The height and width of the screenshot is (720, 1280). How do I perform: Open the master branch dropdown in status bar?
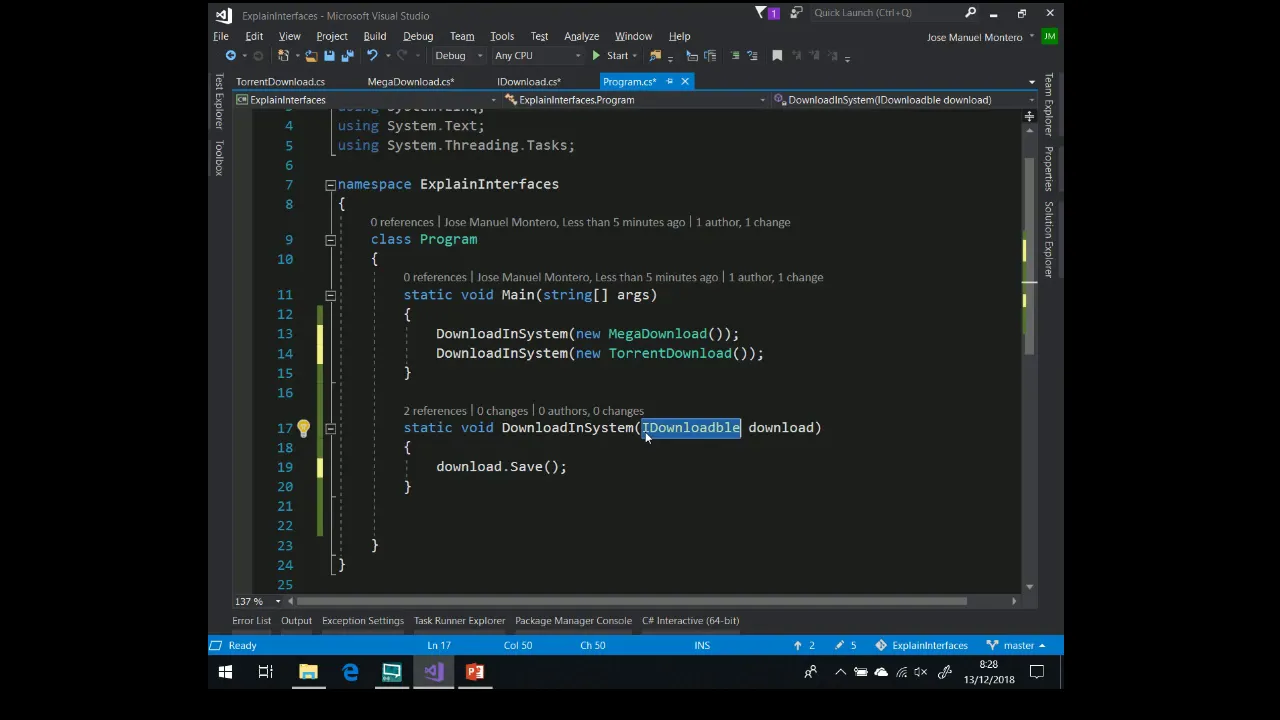[1017, 645]
